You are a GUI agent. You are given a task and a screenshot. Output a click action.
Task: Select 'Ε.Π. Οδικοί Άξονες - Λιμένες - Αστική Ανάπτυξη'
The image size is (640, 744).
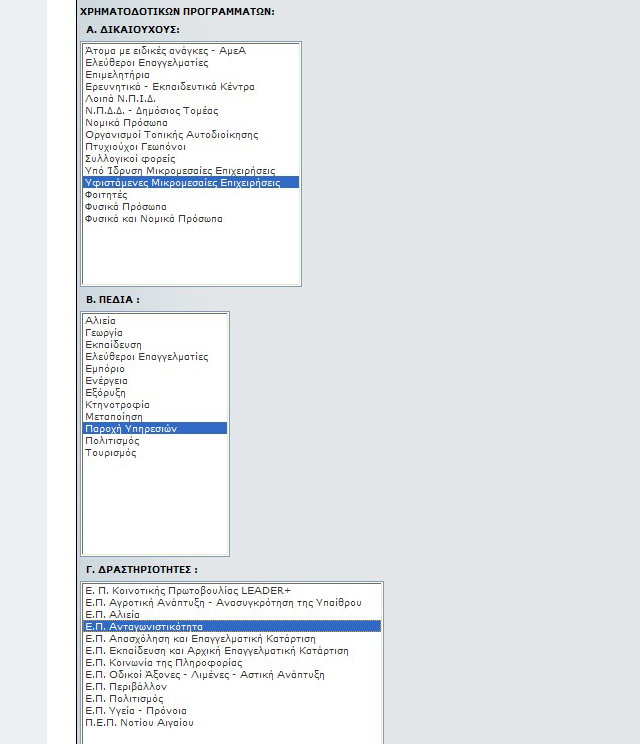(x=232, y=675)
